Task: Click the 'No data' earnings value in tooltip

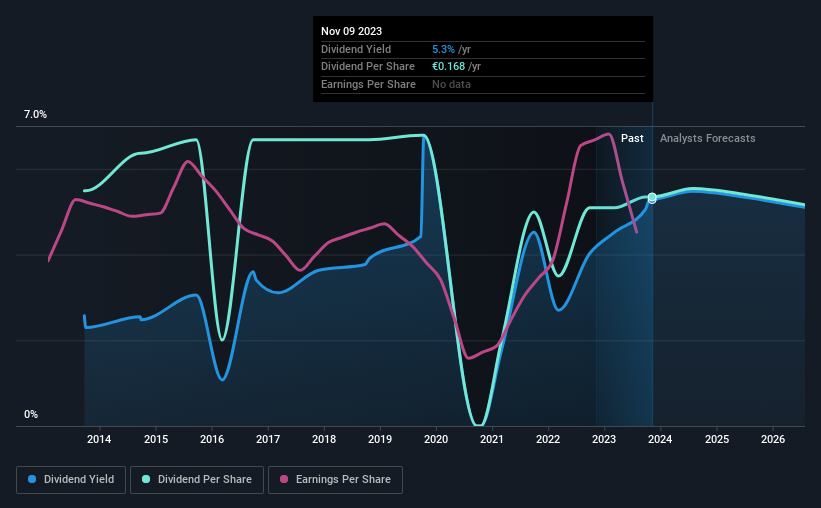Action: (x=451, y=84)
